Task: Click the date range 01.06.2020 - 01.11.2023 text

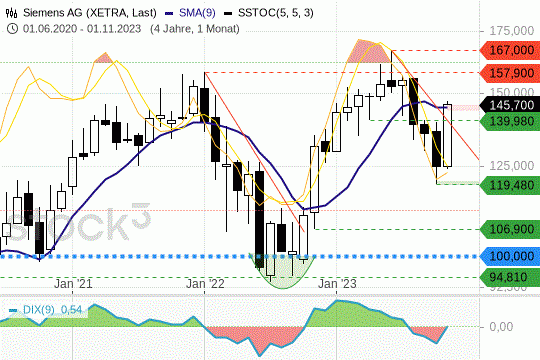Action: (82, 29)
